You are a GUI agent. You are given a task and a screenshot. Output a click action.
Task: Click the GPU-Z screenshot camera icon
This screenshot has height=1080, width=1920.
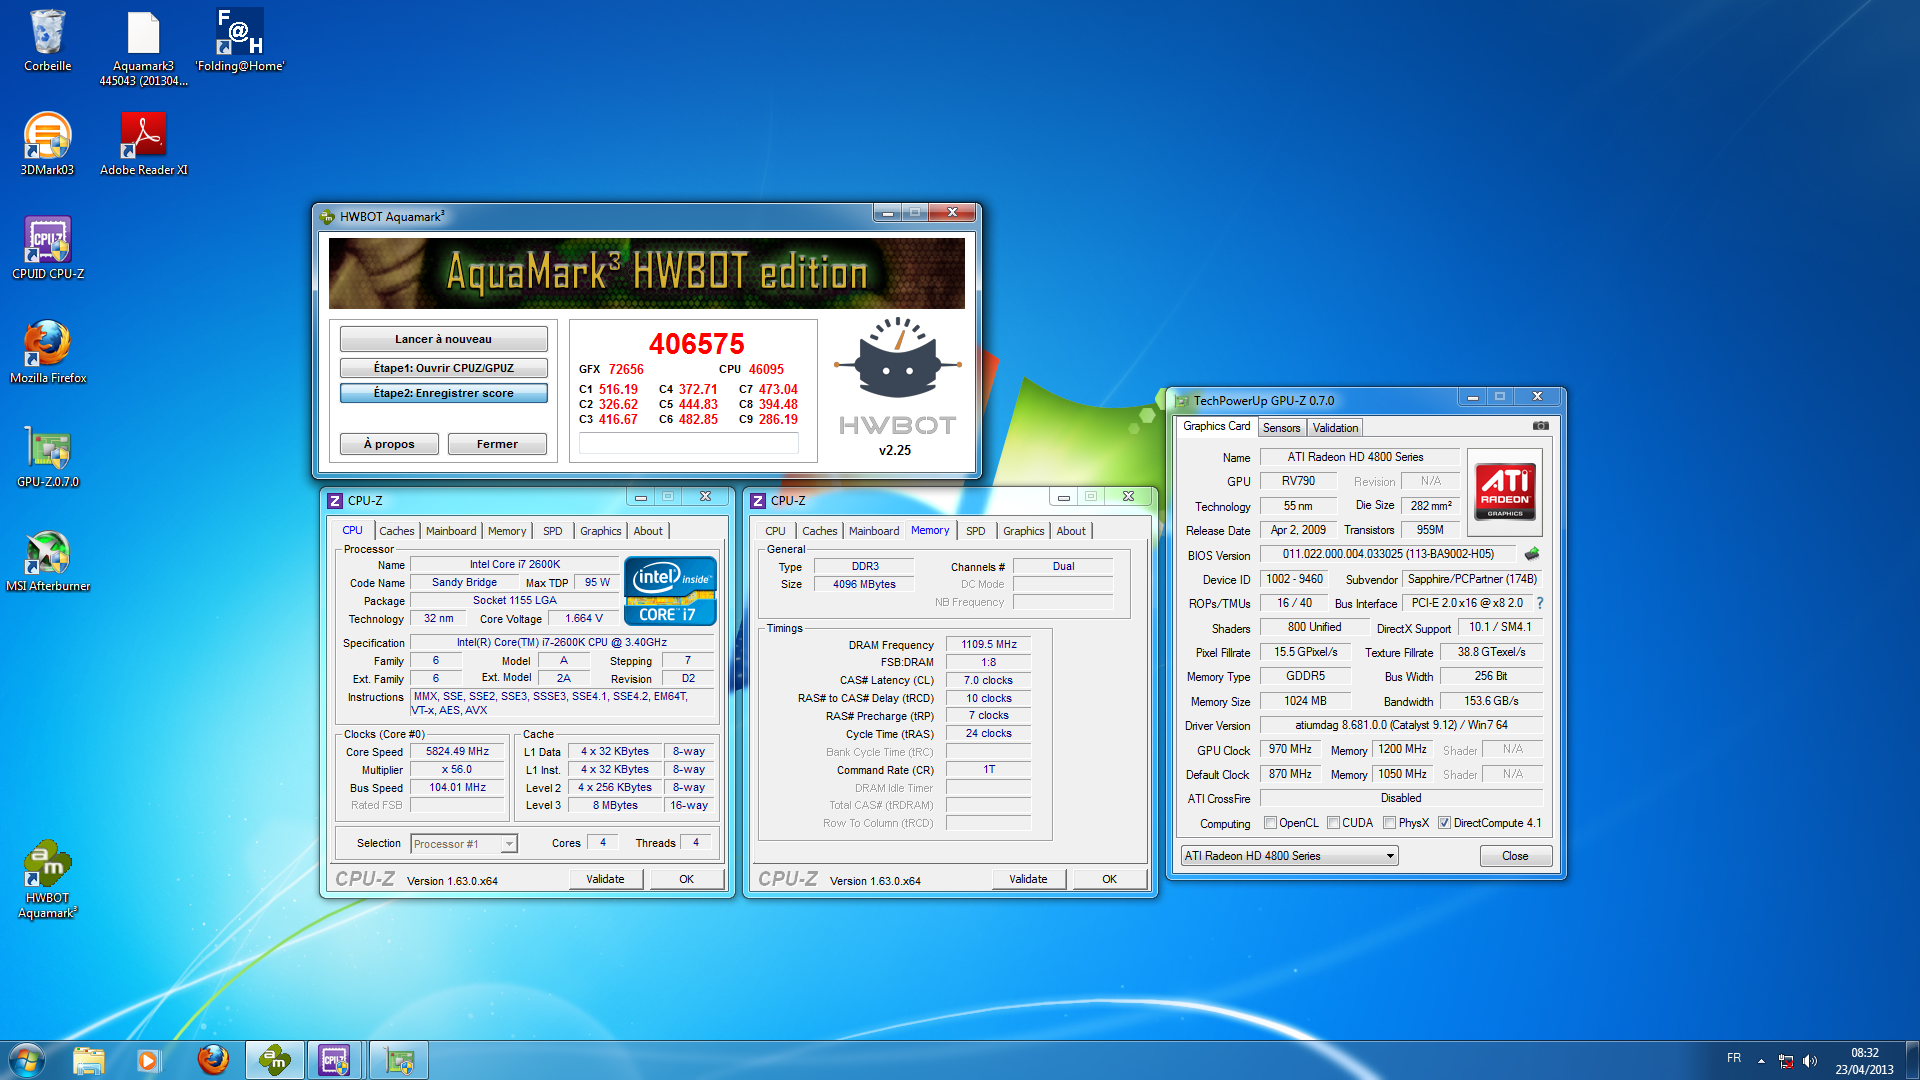(1541, 426)
